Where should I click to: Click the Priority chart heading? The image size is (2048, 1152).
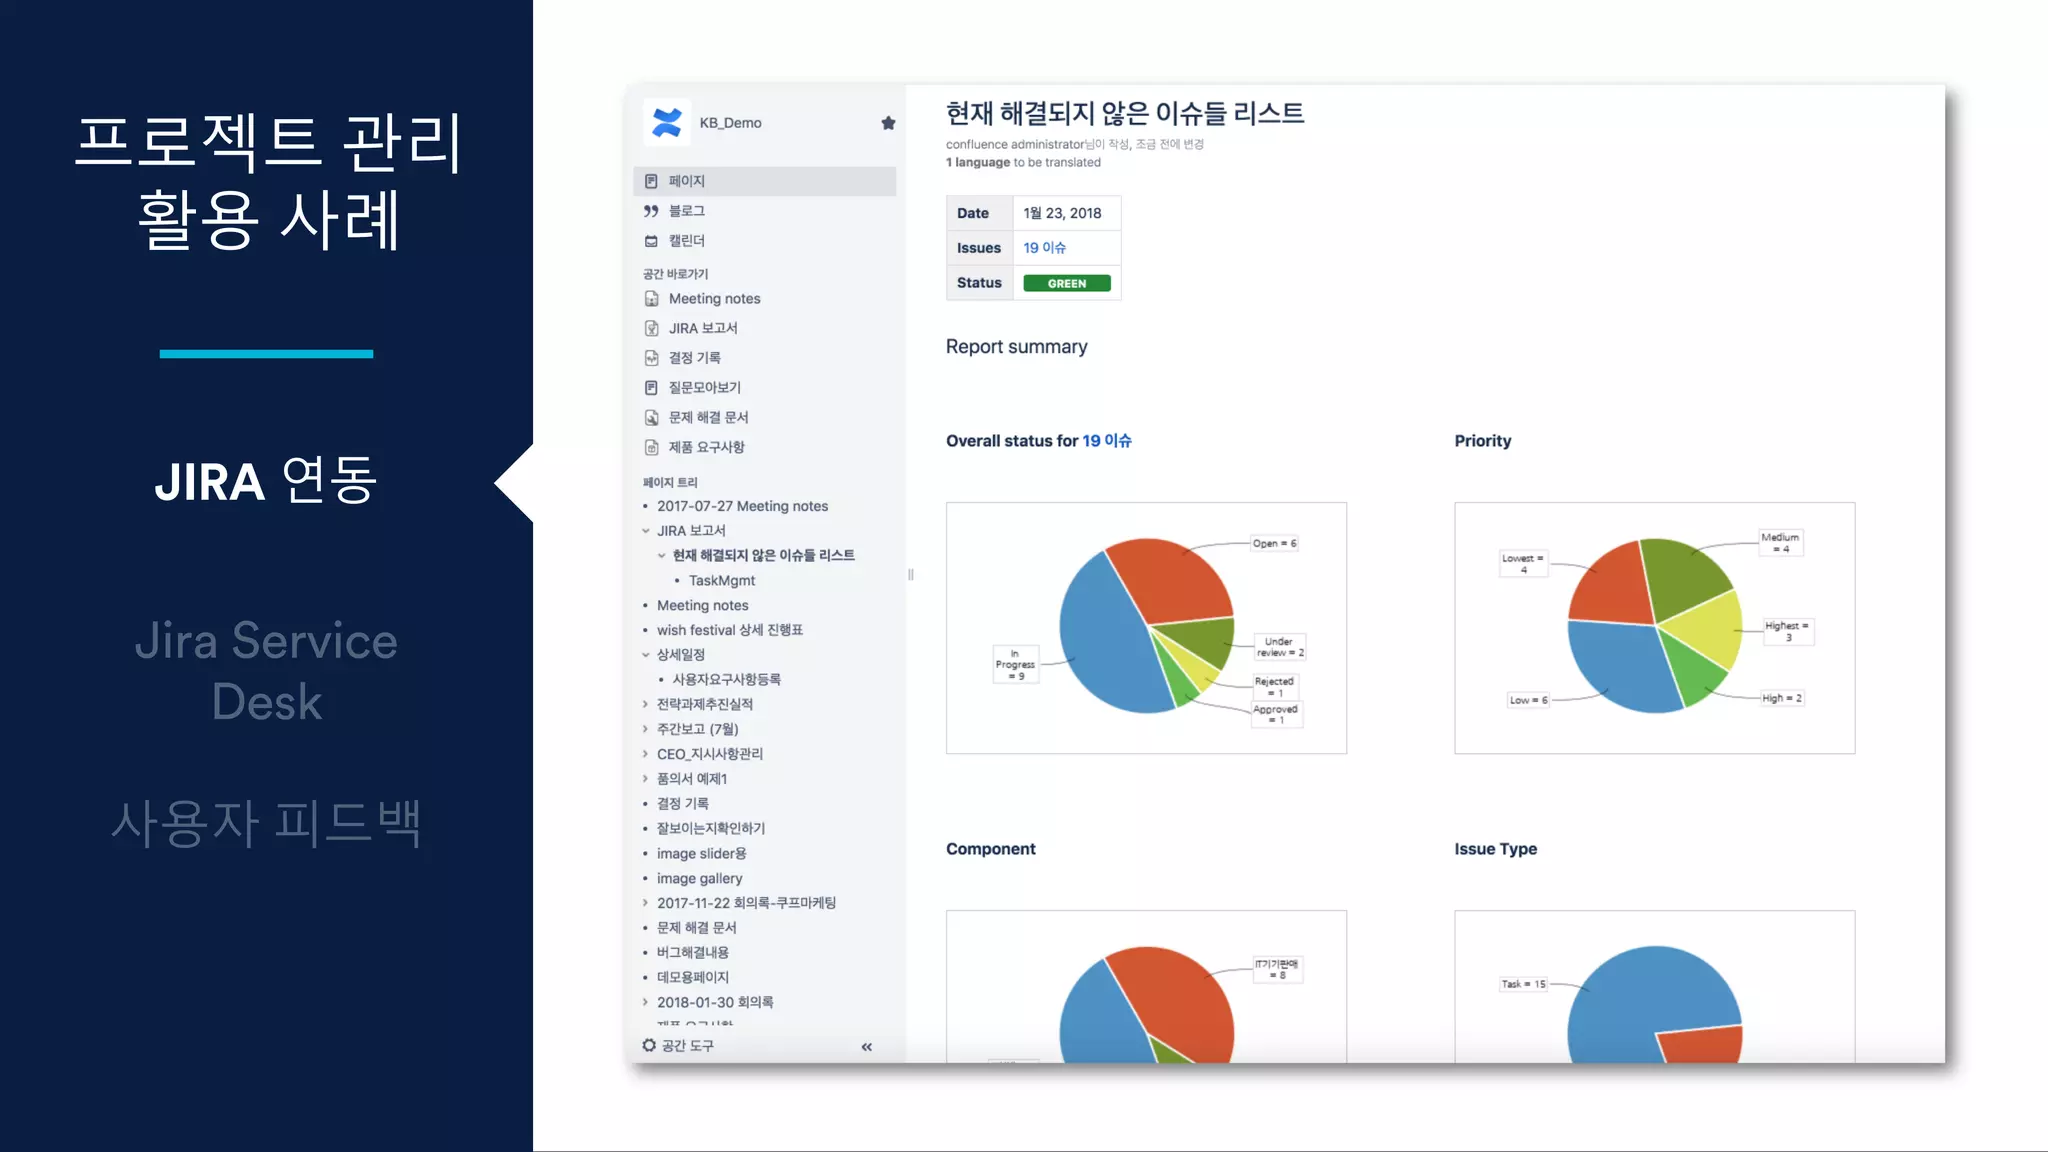(x=1483, y=441)
